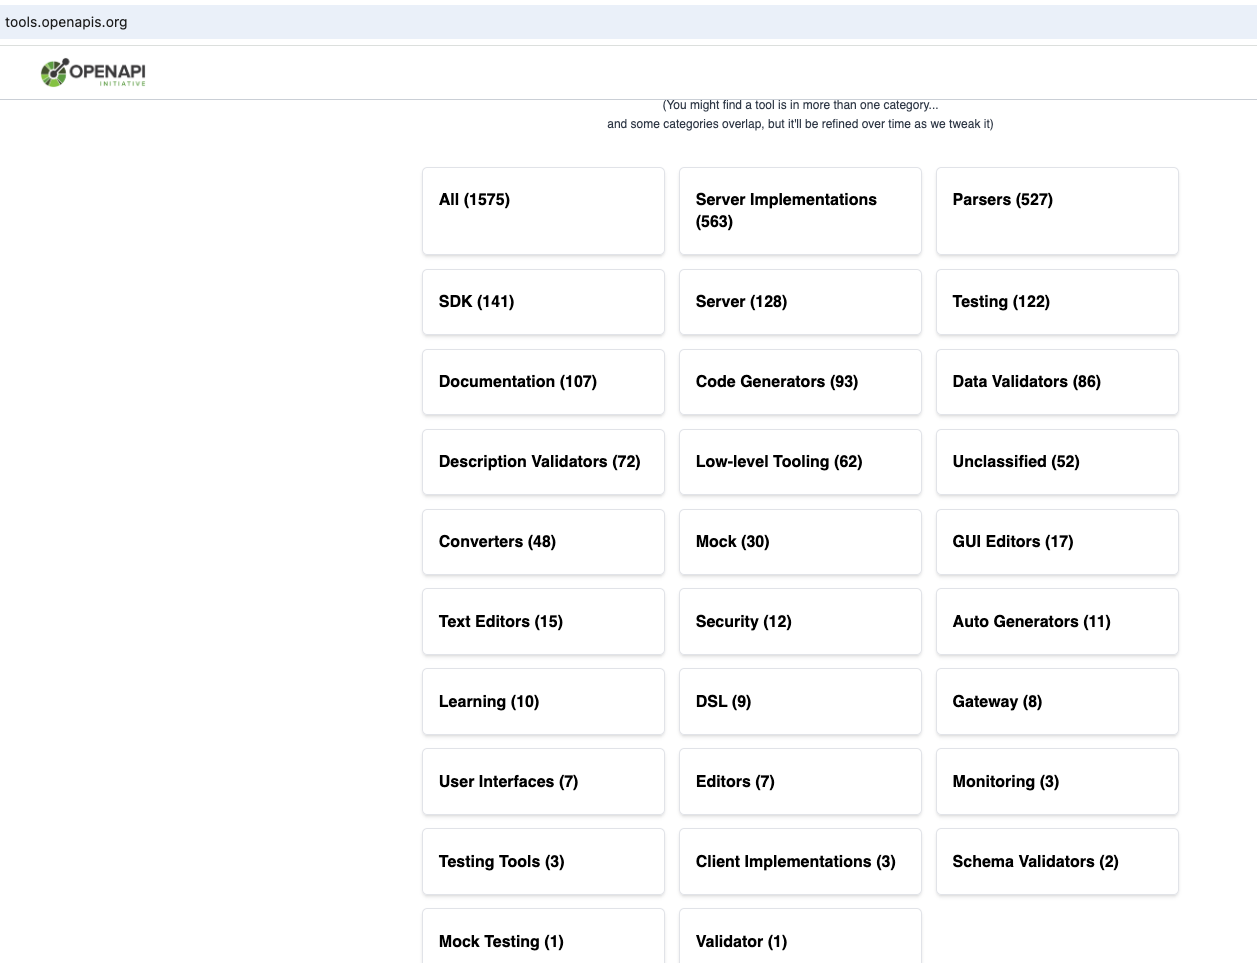Open Client Implementations (3) category
This screenshot has width=1257, height=963.
tap(800, 862)
